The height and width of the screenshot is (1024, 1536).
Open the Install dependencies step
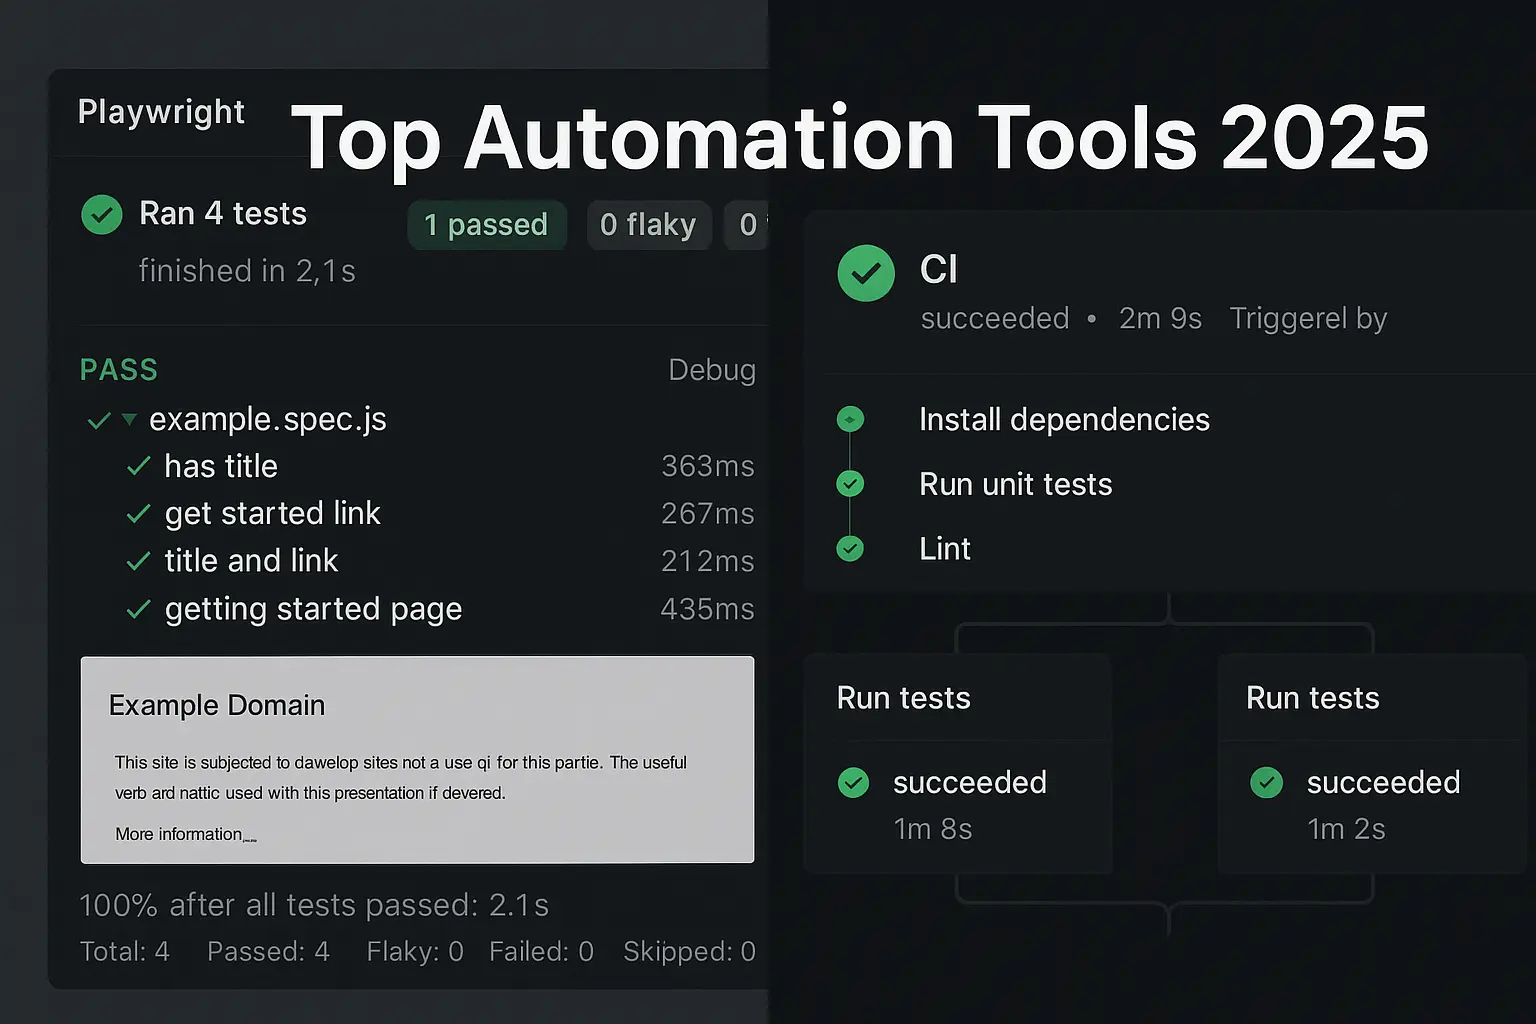click(x=1064, y=420)
